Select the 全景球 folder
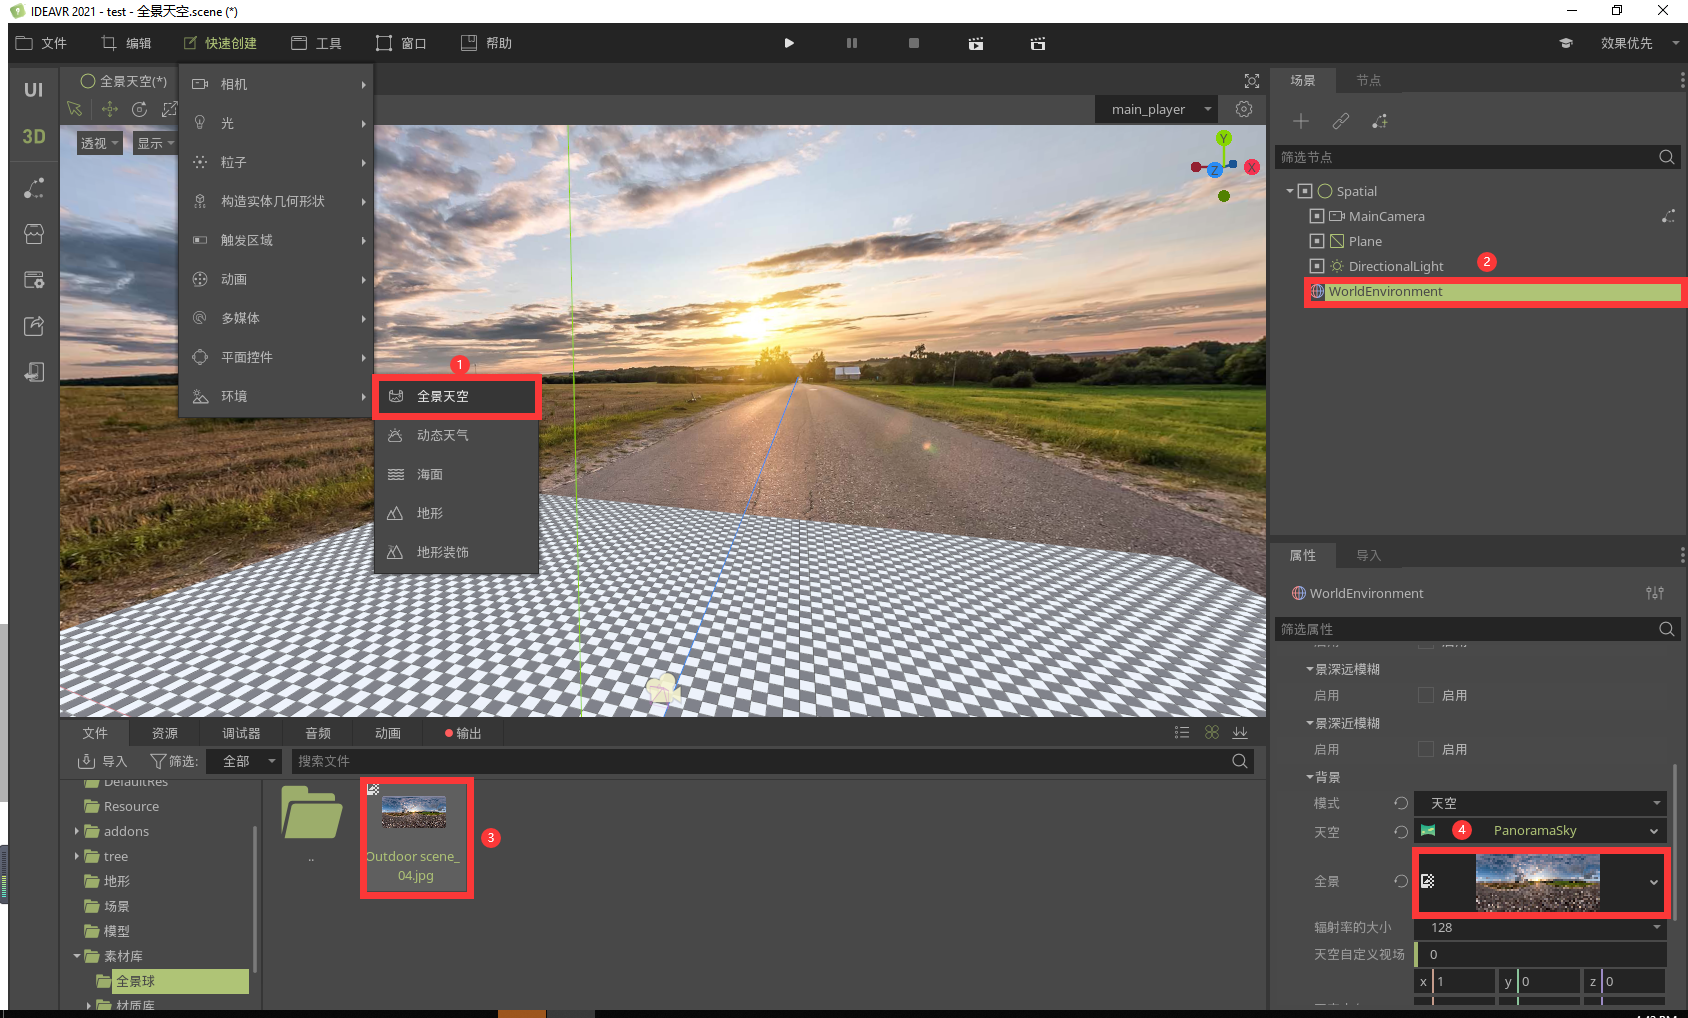Screen dimensions: 1688x1018 [171, 981]
